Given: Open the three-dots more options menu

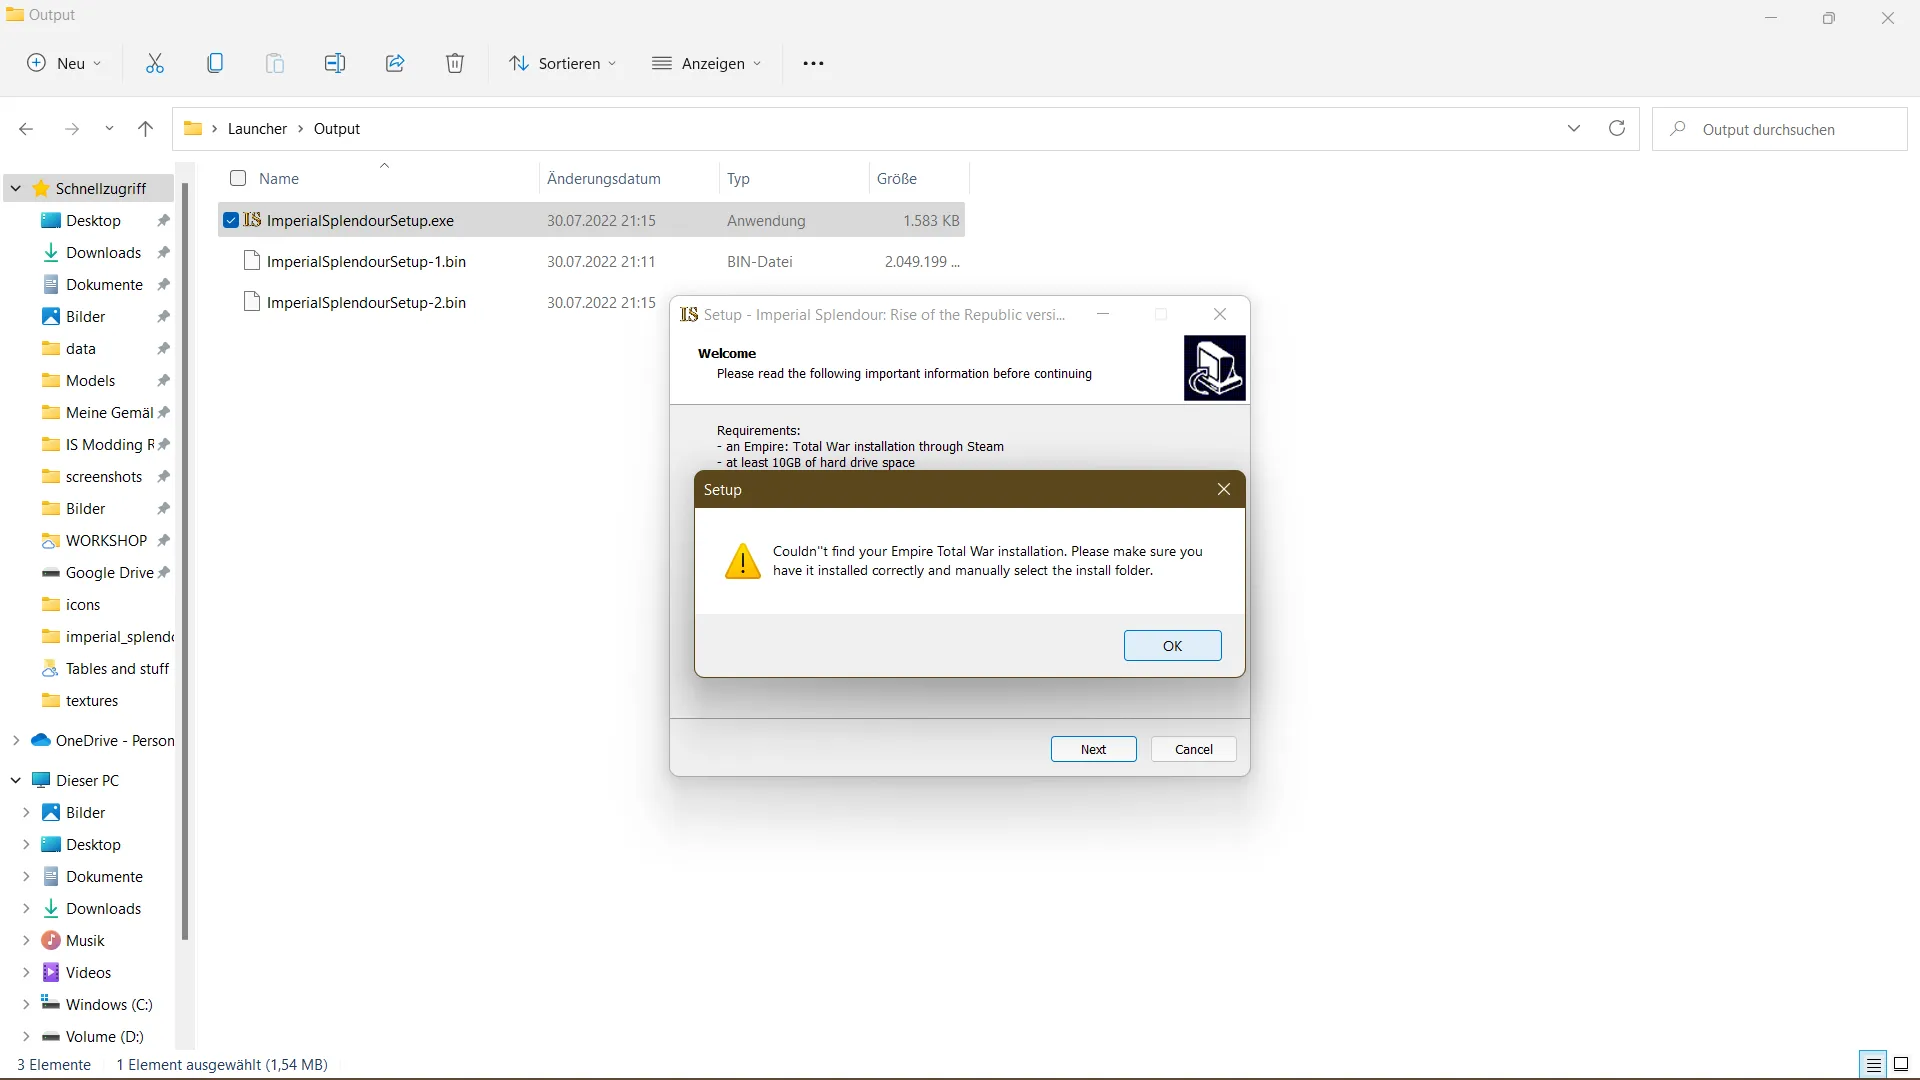Looking at the screenshot, I should click(x=813, y=63).
